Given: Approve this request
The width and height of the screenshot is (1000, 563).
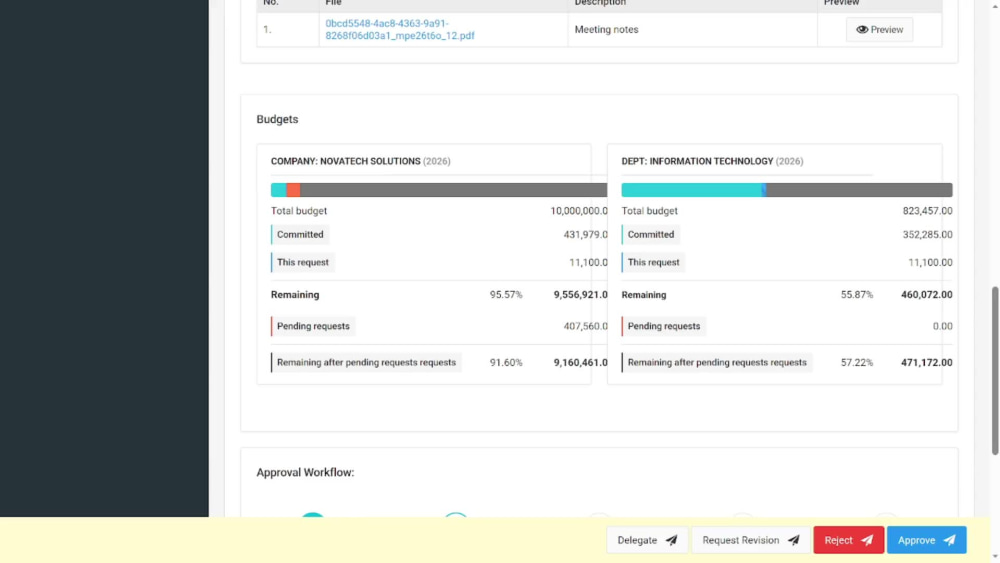Looking at the screenshot, I should [x=926, y=540].
